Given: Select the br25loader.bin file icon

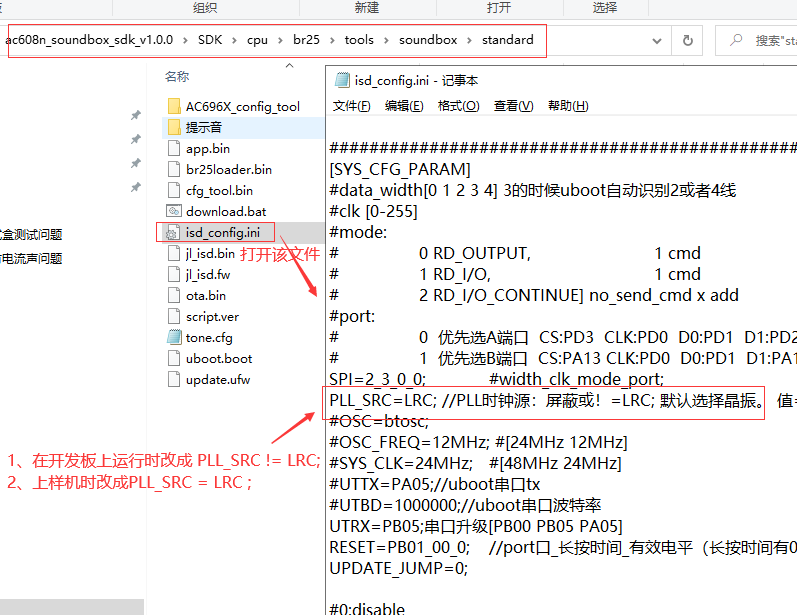Looking at the screenshot, I should 174,169.
